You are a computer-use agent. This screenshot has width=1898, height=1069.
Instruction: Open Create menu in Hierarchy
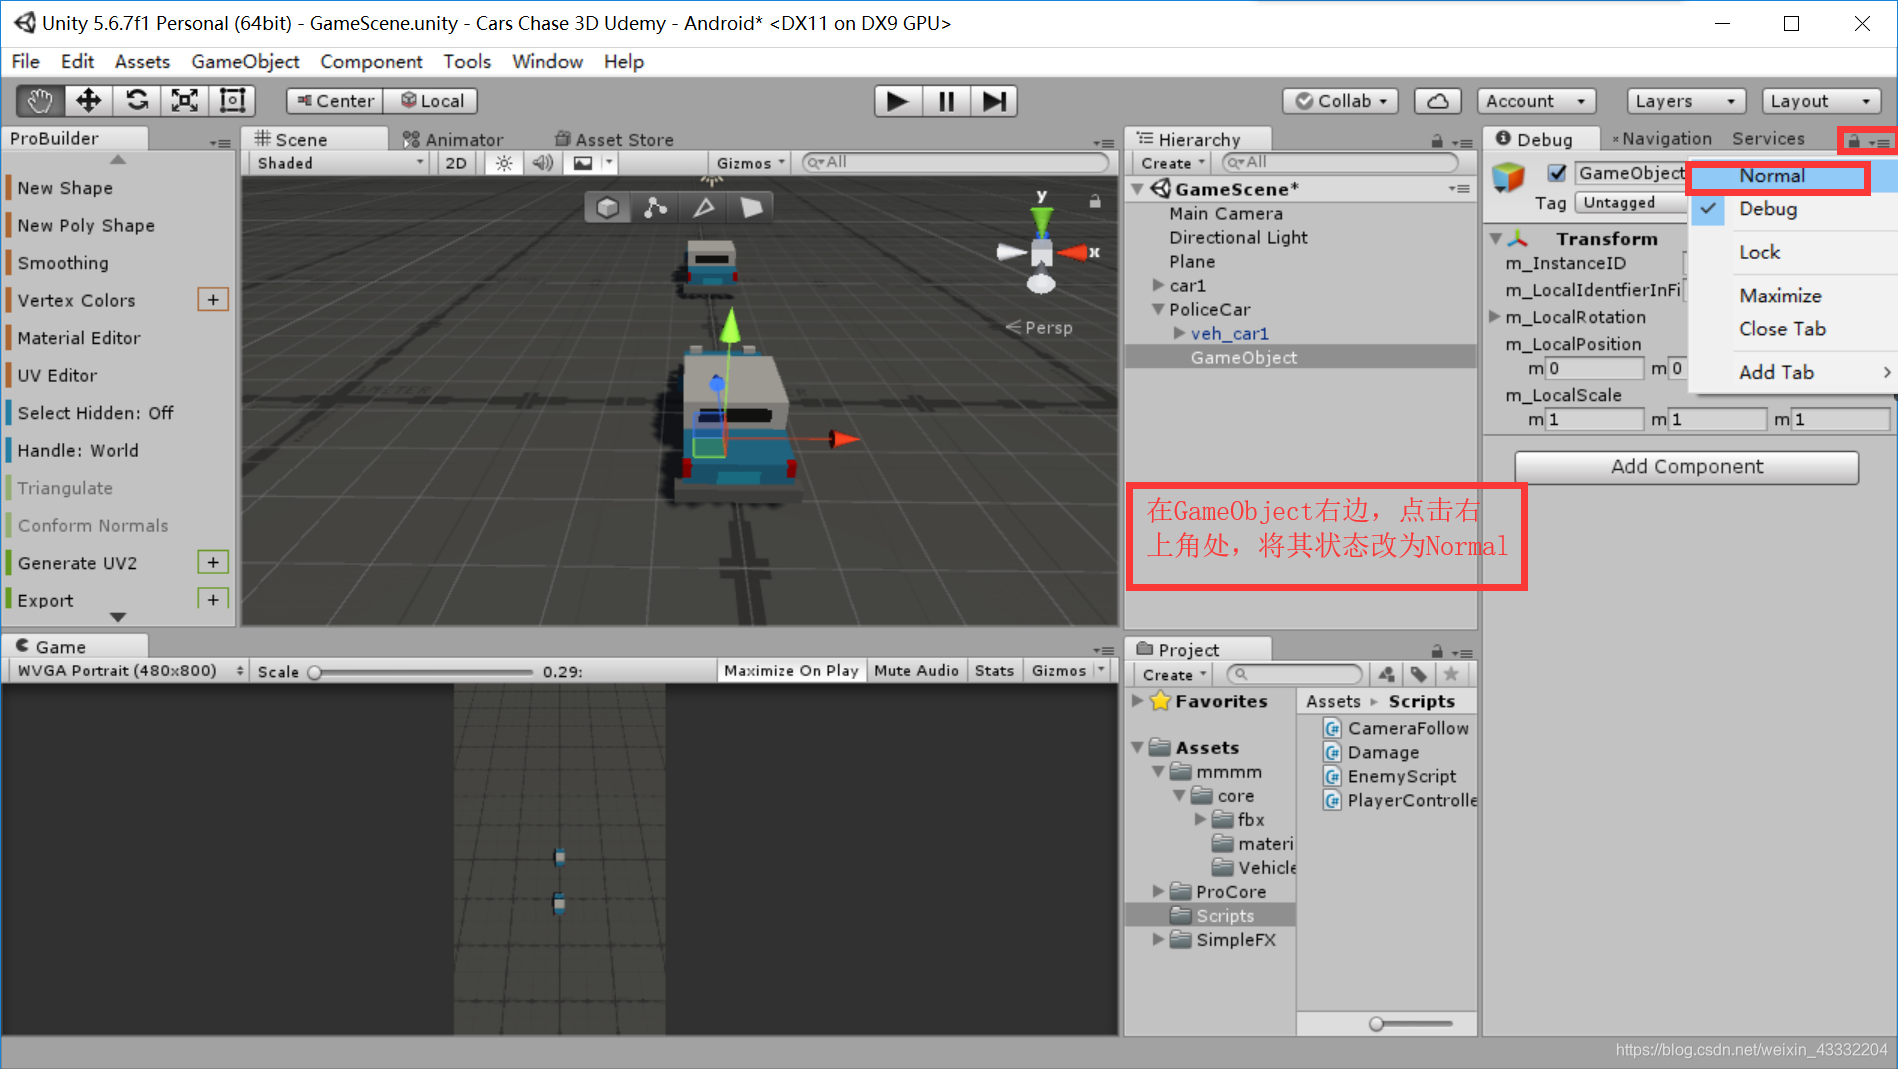(x=1173, y=163)
